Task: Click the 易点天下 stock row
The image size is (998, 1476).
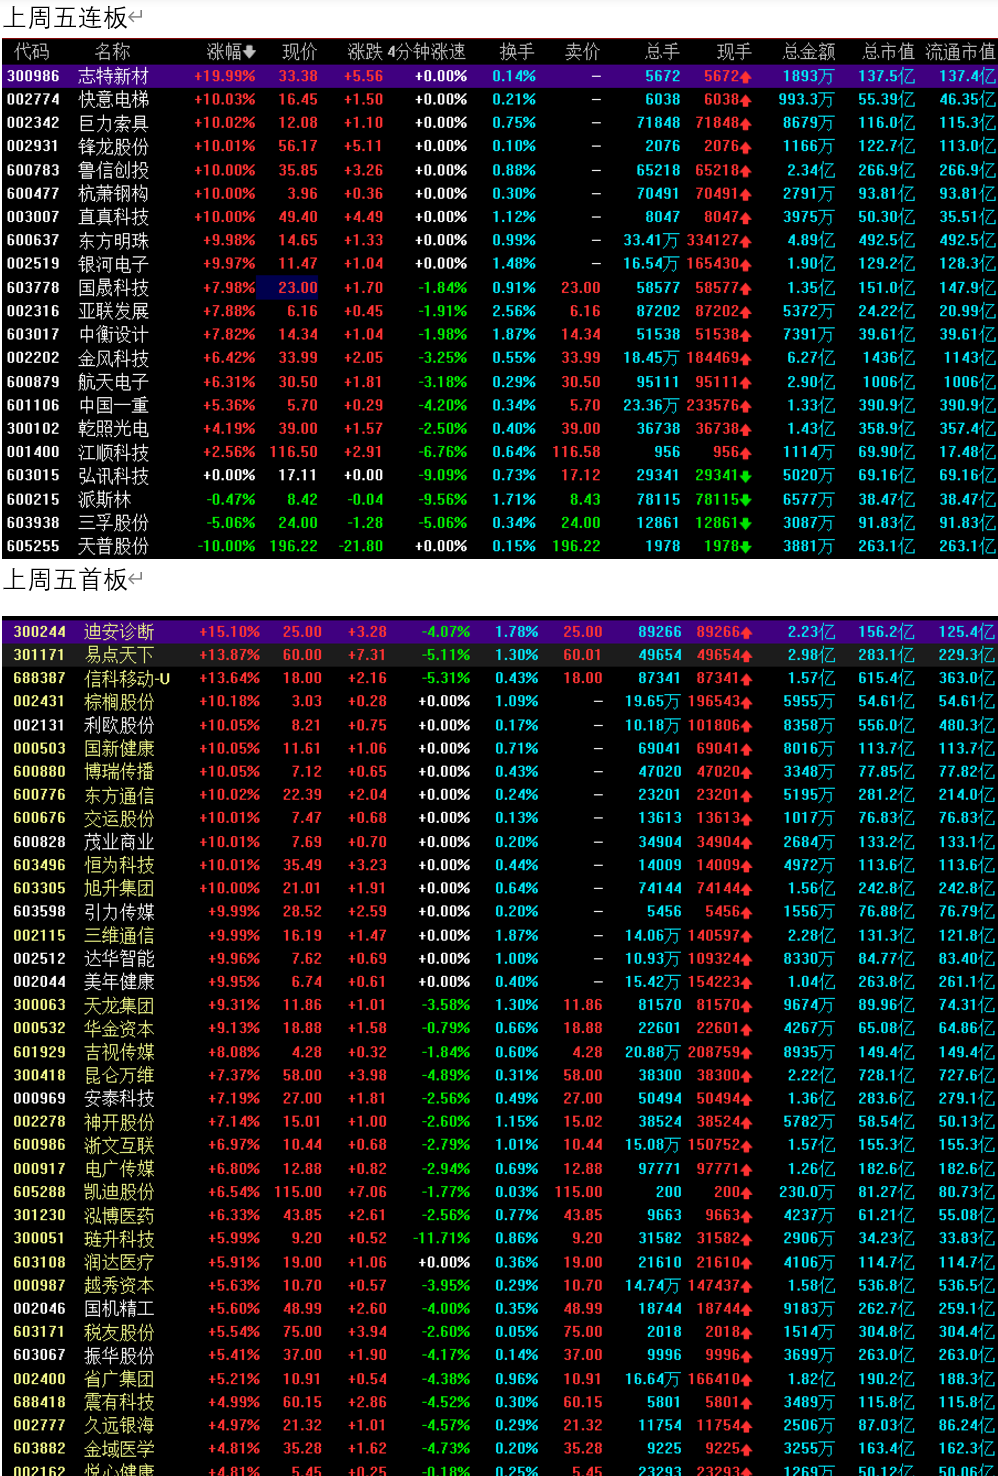Action: point(499,655)
